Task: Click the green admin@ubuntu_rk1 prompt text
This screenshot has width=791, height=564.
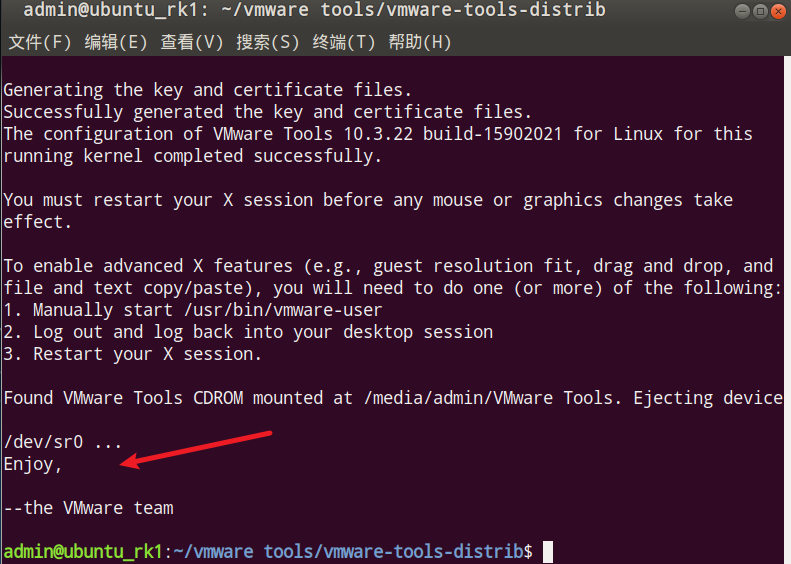Action: point(82,552)
